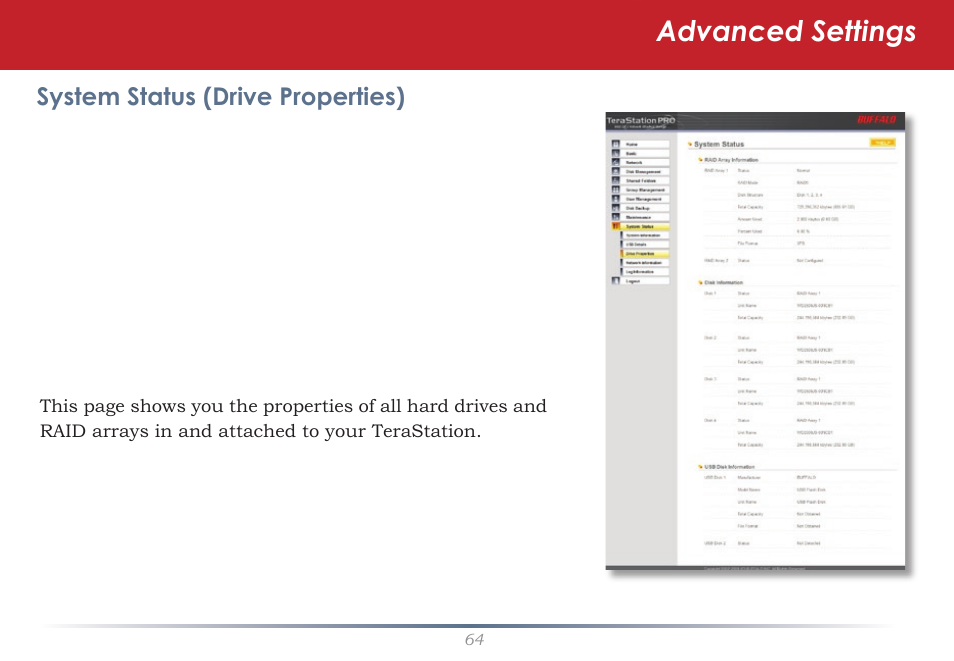Screen dimensions: 954x661
Task: Click the page number 64
Action: [x=475, y=640]
